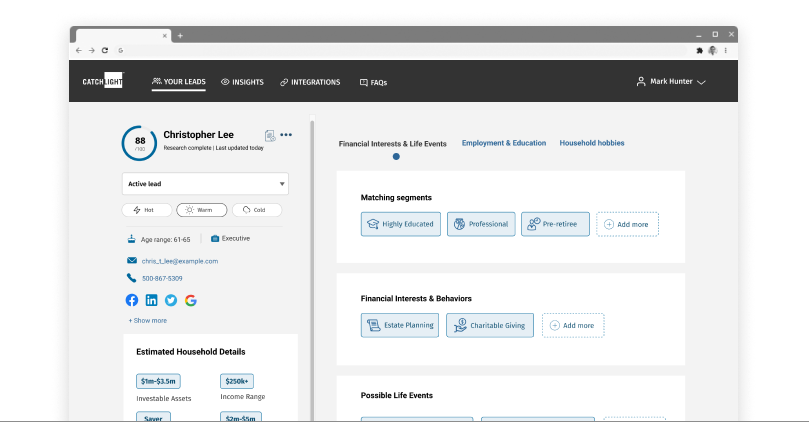Set lead temperature to Cold
Image resolution: width=809 pixels, height=422 pixels.
[x=257, y=210]
